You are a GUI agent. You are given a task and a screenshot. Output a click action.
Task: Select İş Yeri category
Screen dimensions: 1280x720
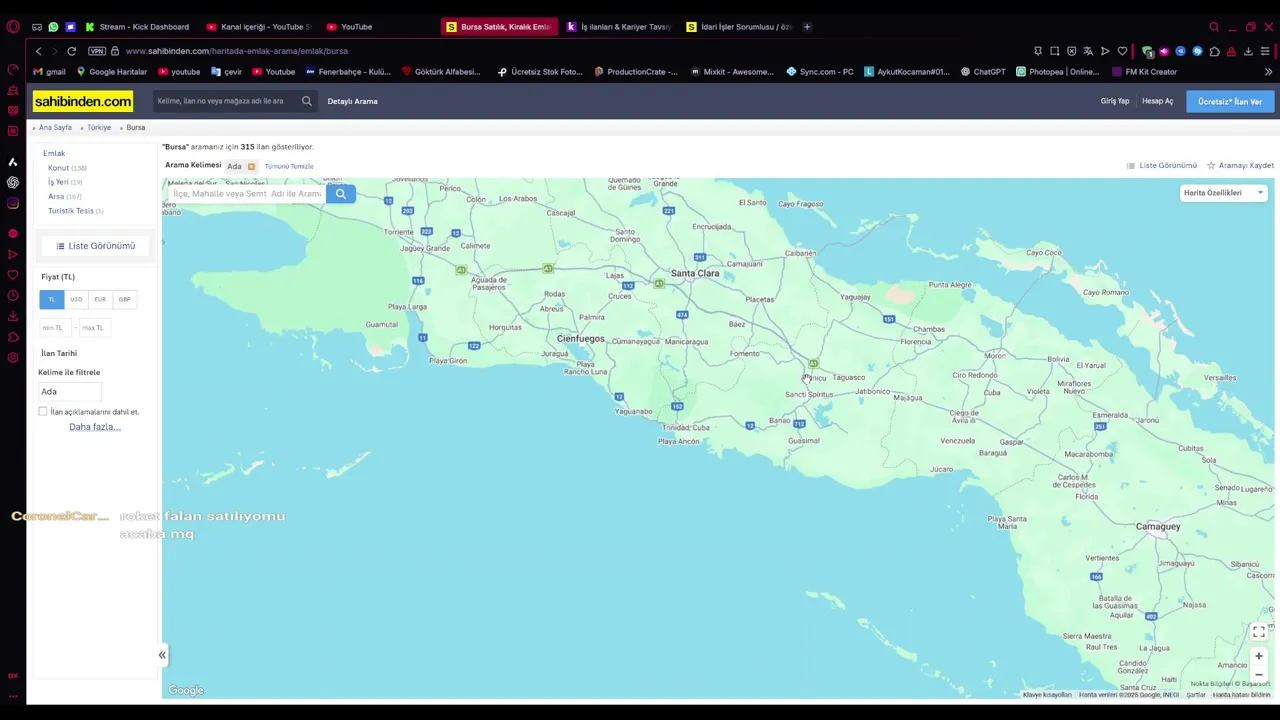58,182
